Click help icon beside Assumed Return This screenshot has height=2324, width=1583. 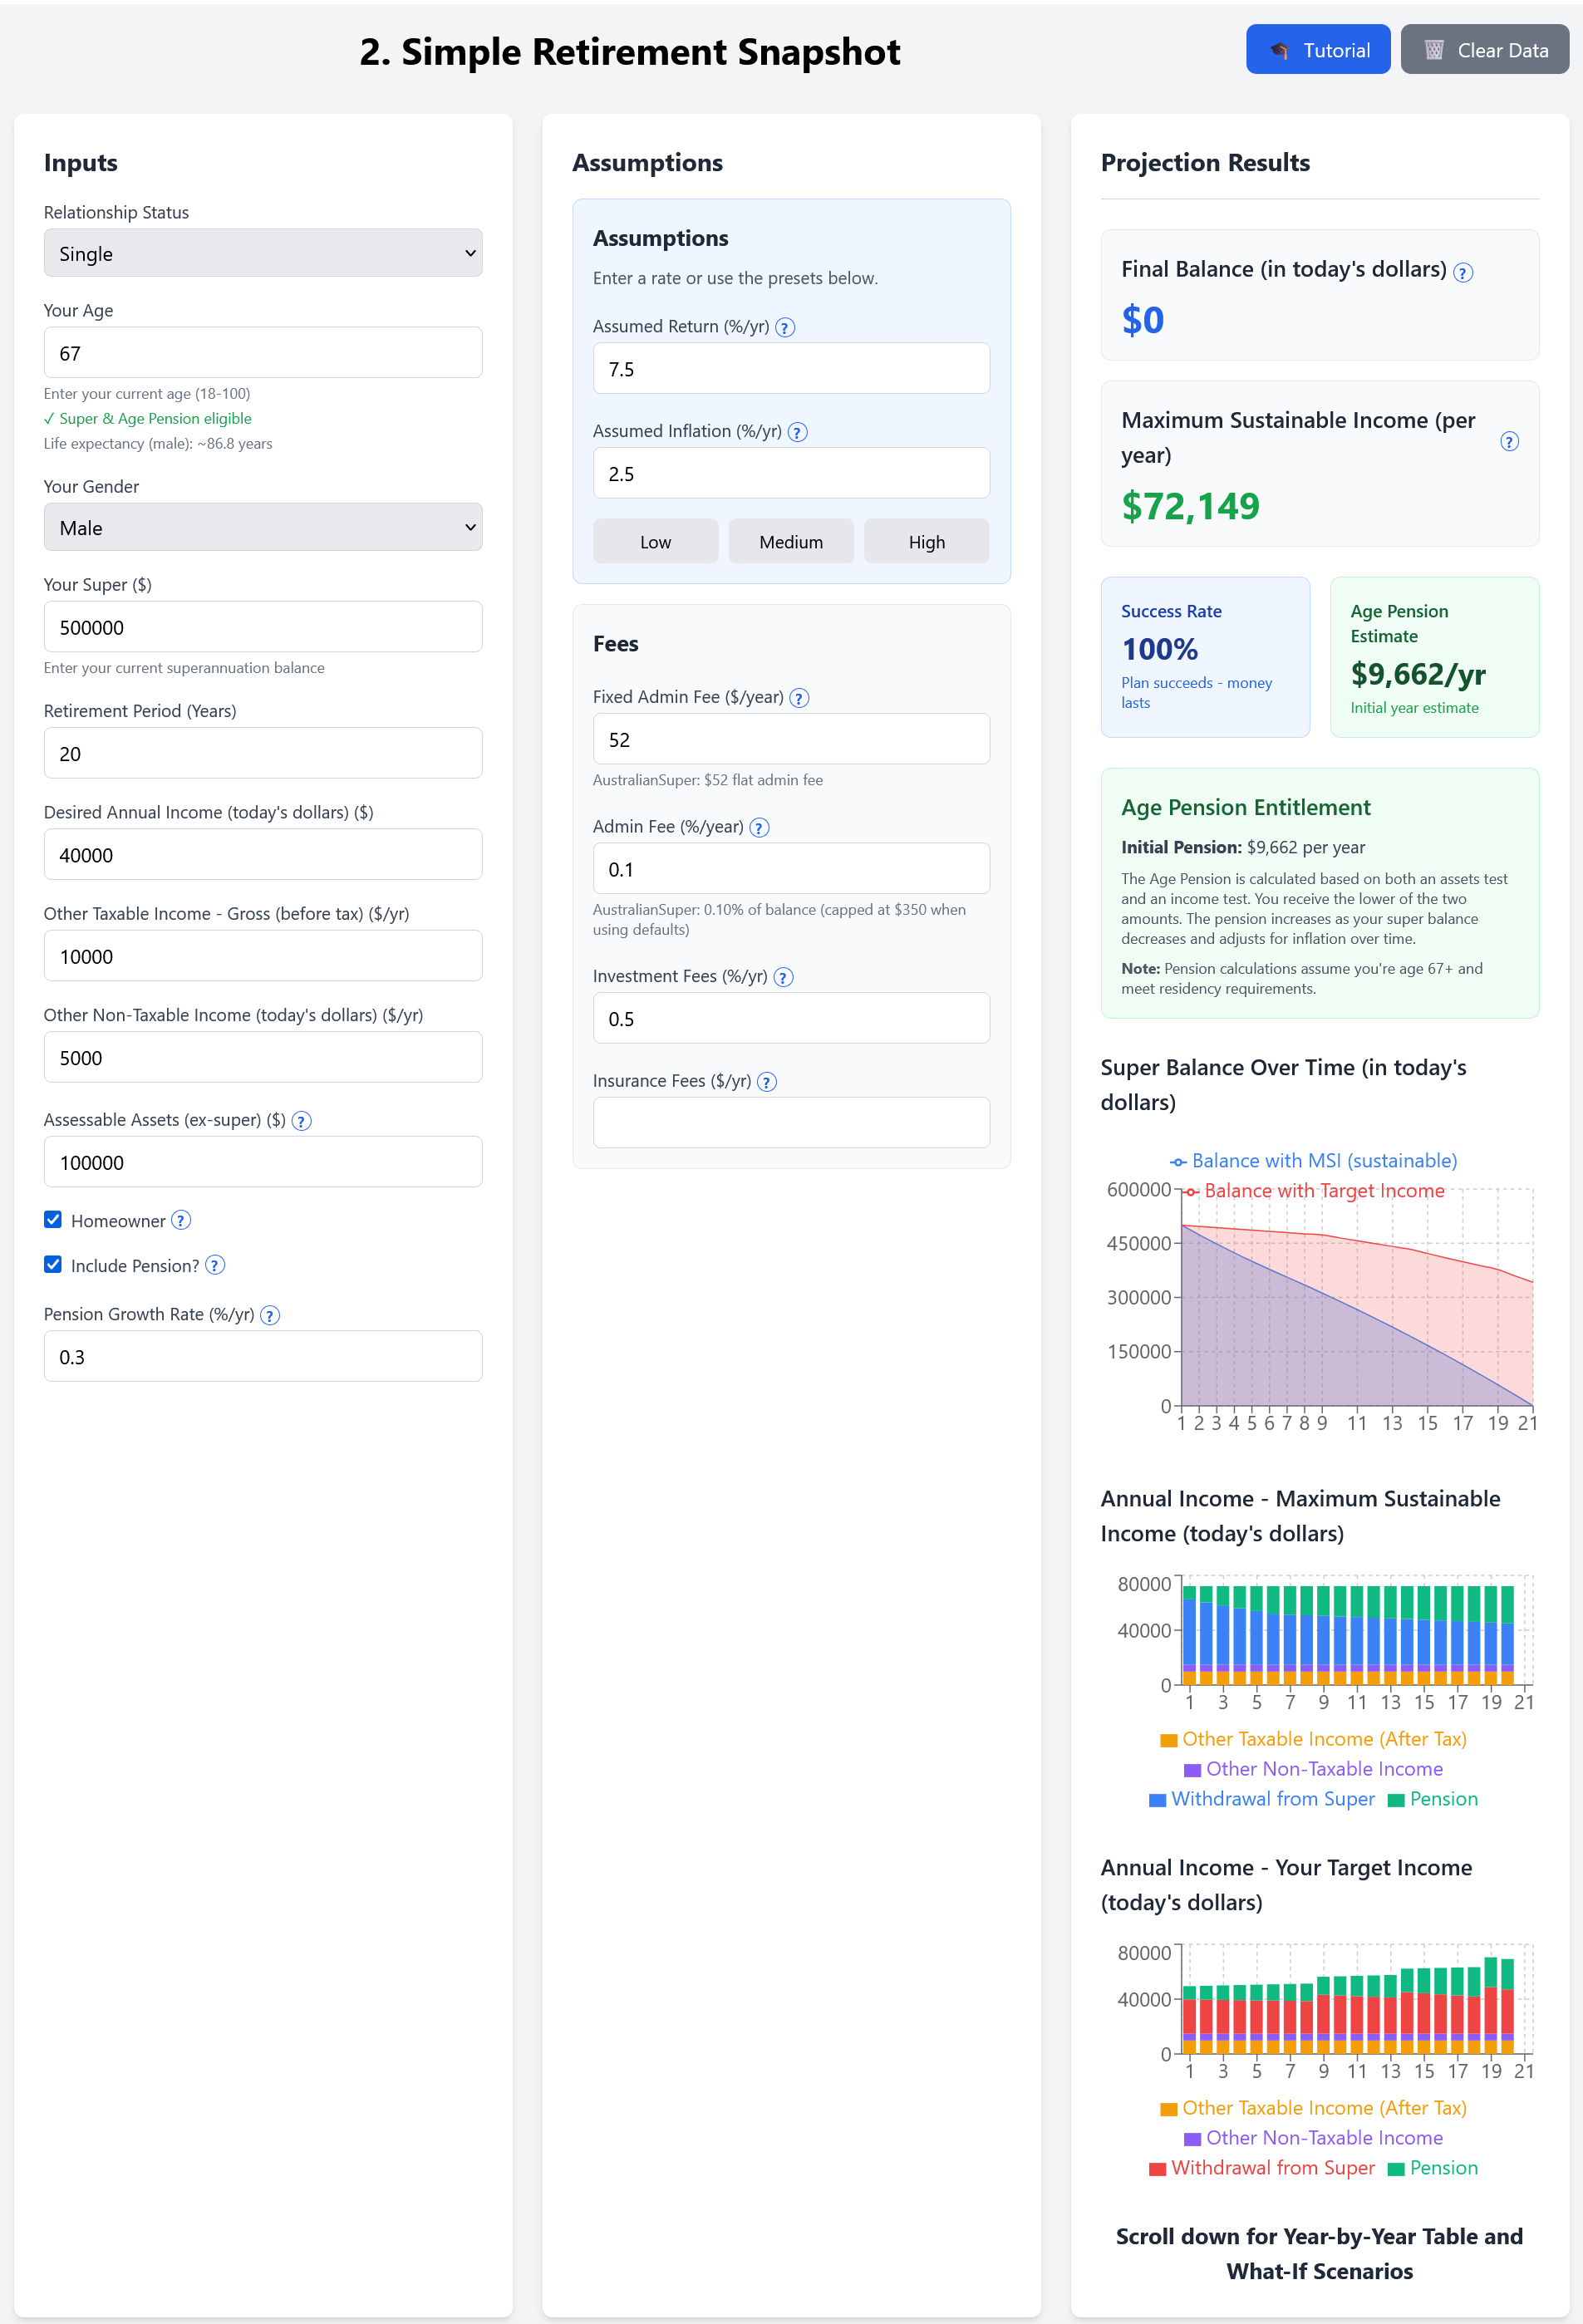tap(785, 327)
